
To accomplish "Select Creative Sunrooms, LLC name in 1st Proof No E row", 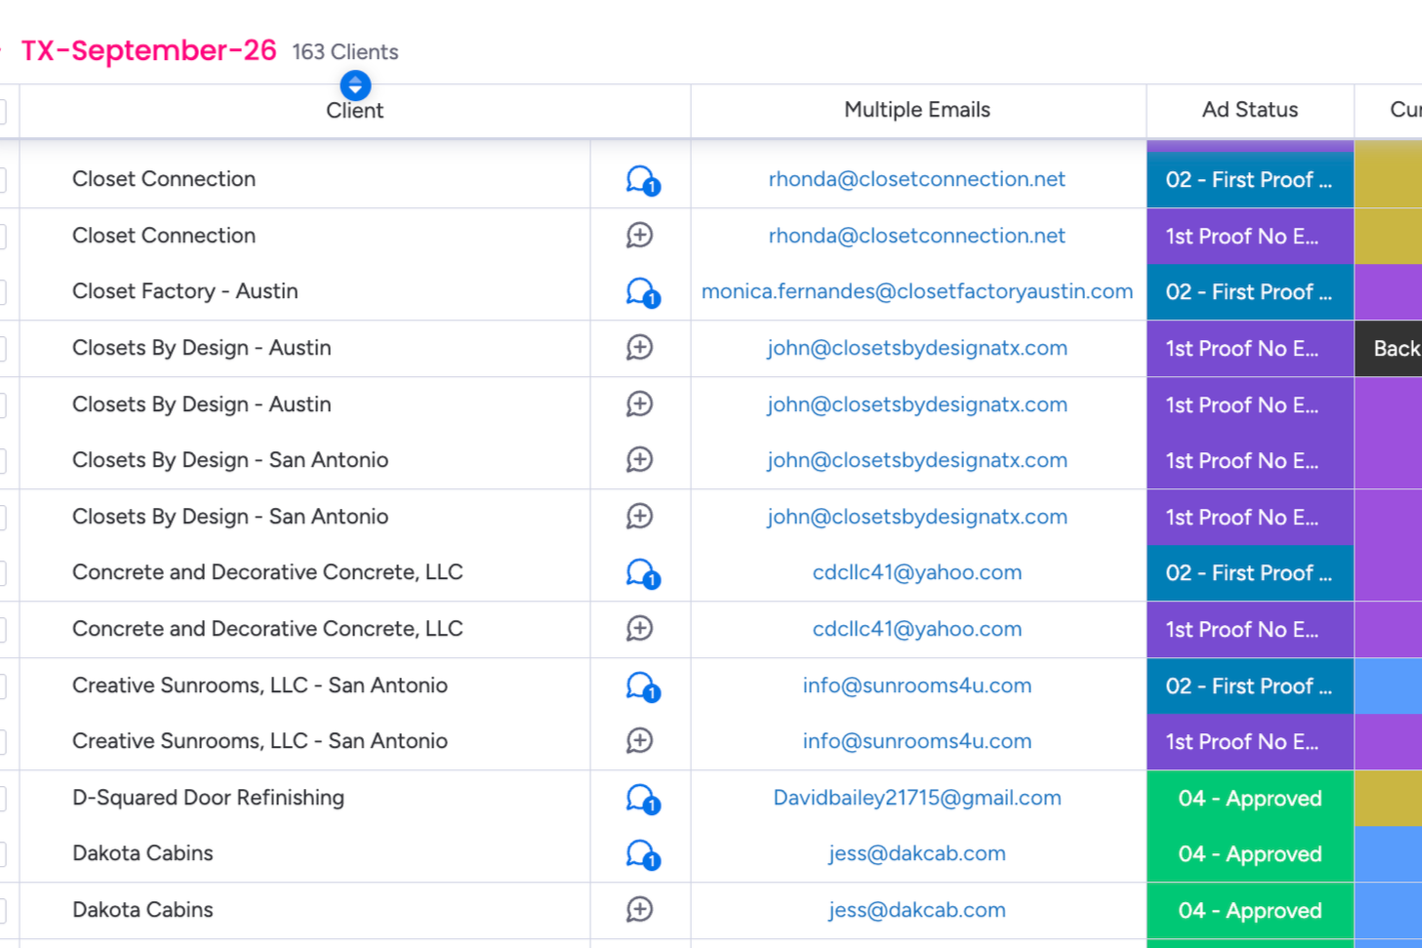I will [x=260, y=741].
